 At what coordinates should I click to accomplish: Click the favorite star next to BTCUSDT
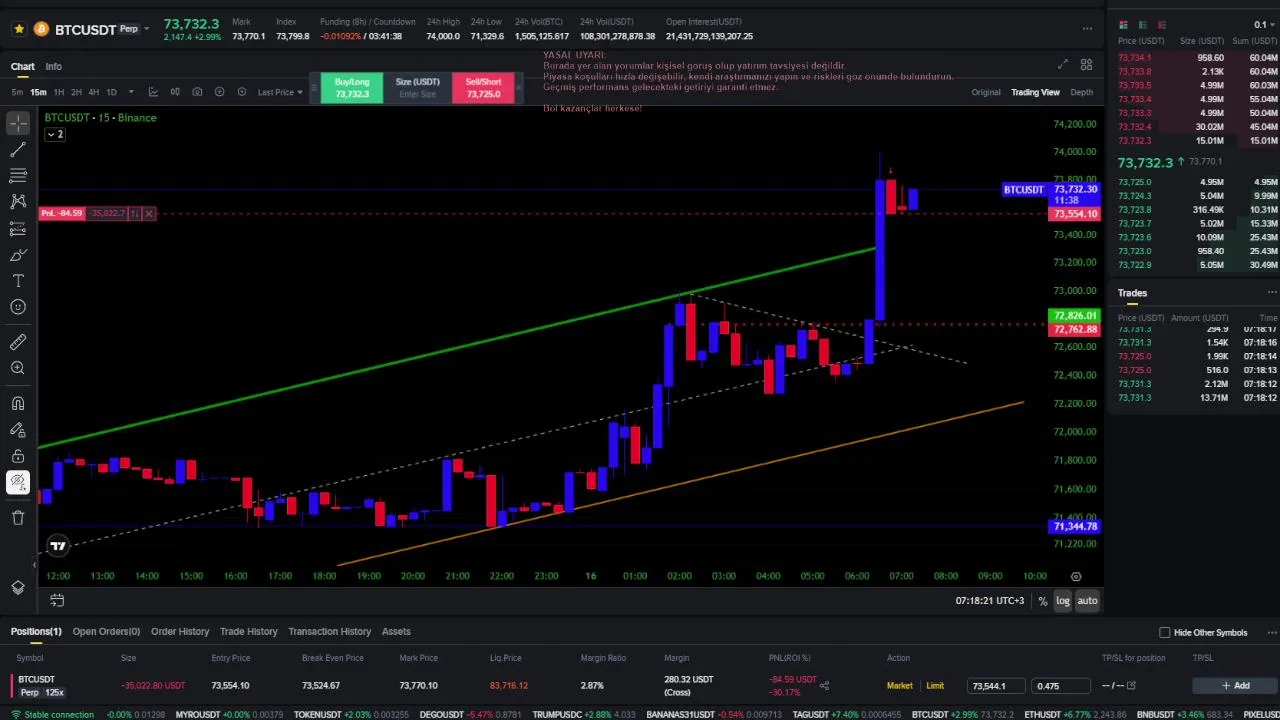point(18,29)
